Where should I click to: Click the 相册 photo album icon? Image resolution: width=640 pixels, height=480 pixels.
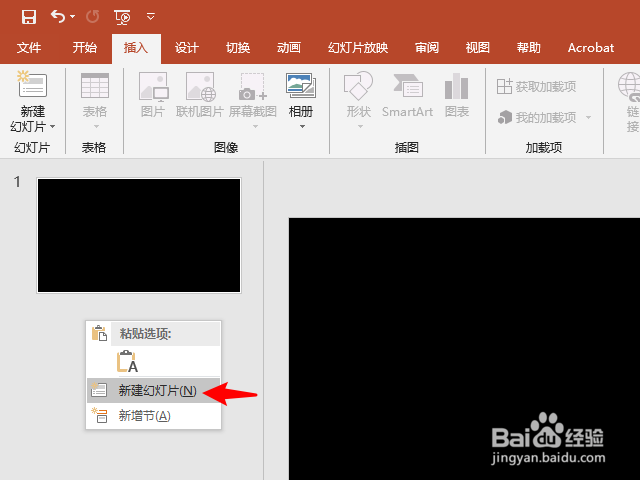coord(301,85)
